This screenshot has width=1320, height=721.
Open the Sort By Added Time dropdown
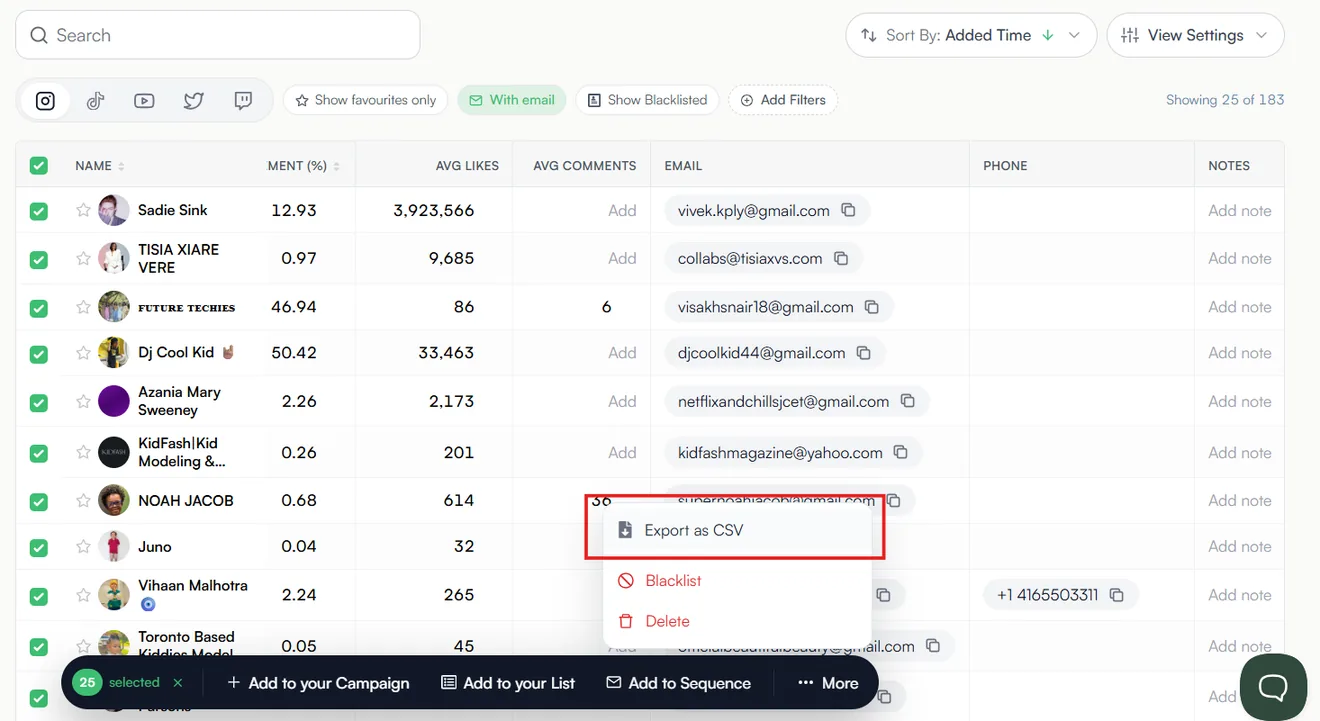970,35
